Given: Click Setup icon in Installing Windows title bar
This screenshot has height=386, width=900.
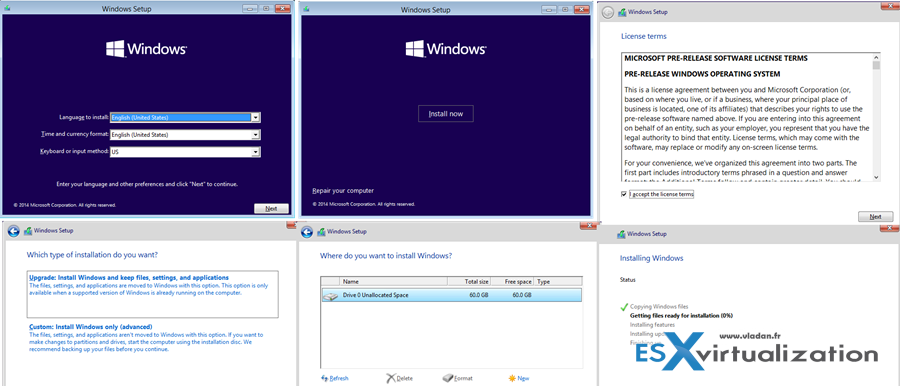Looking at the screenshot, I should [x=622, y=234].
